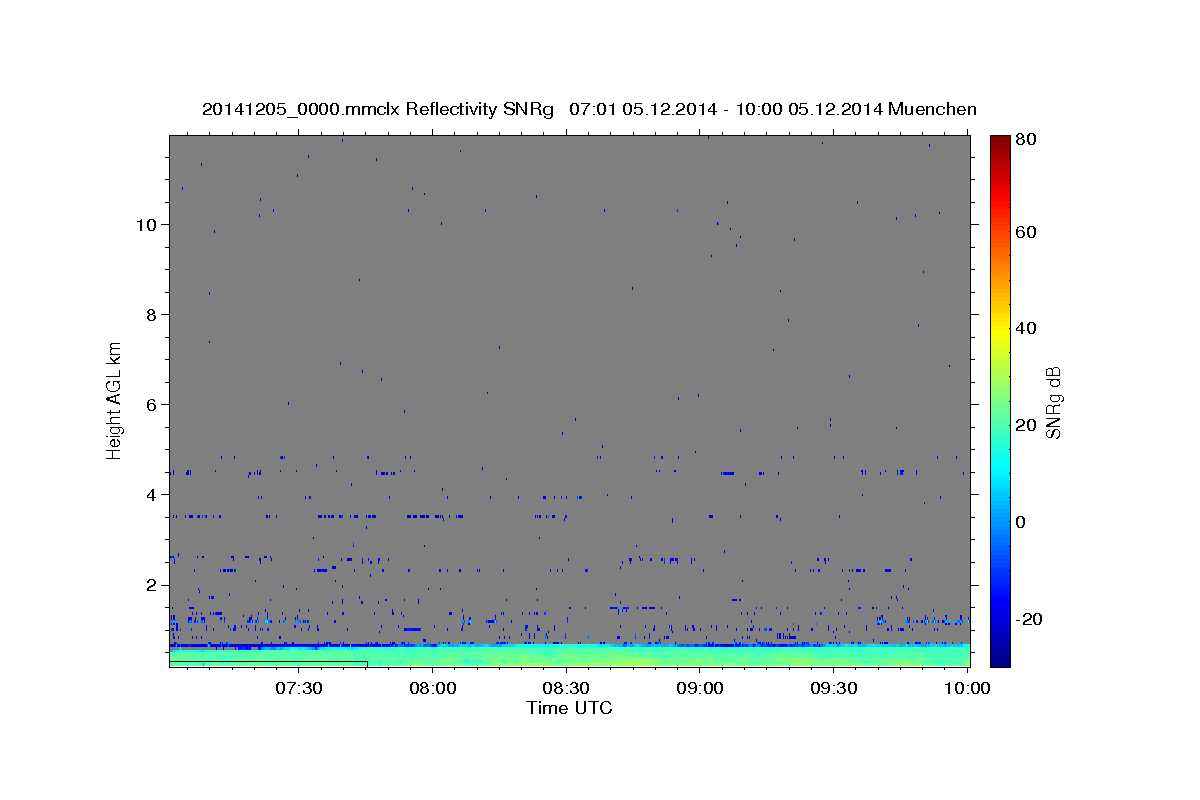The height and width of the screenshot is (800, 1200).
Task: Click the colorbar value 20 label
Action: (x=1025, y=425)
